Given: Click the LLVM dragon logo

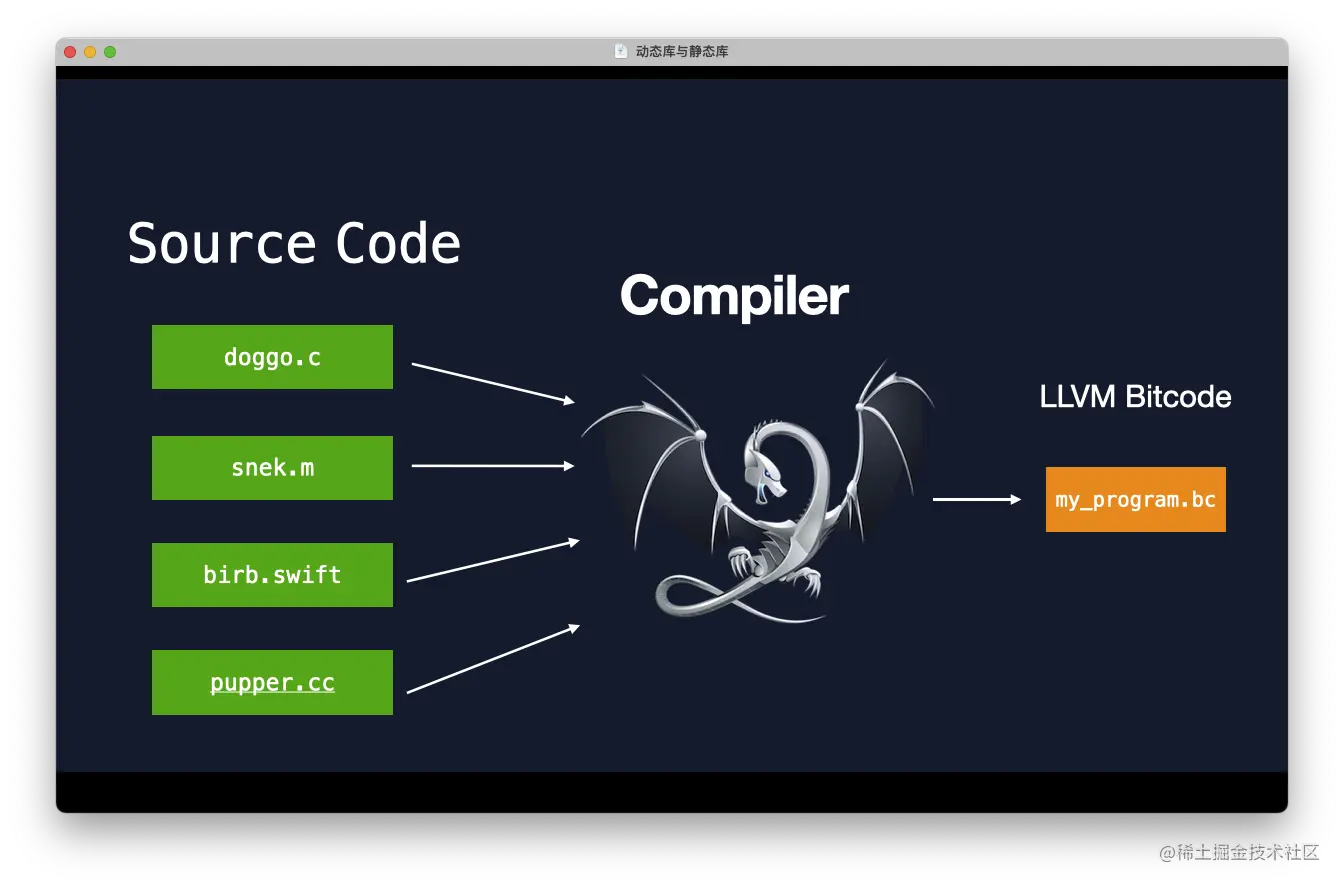Looking at the screenshot, I should (x=757, y=493).
